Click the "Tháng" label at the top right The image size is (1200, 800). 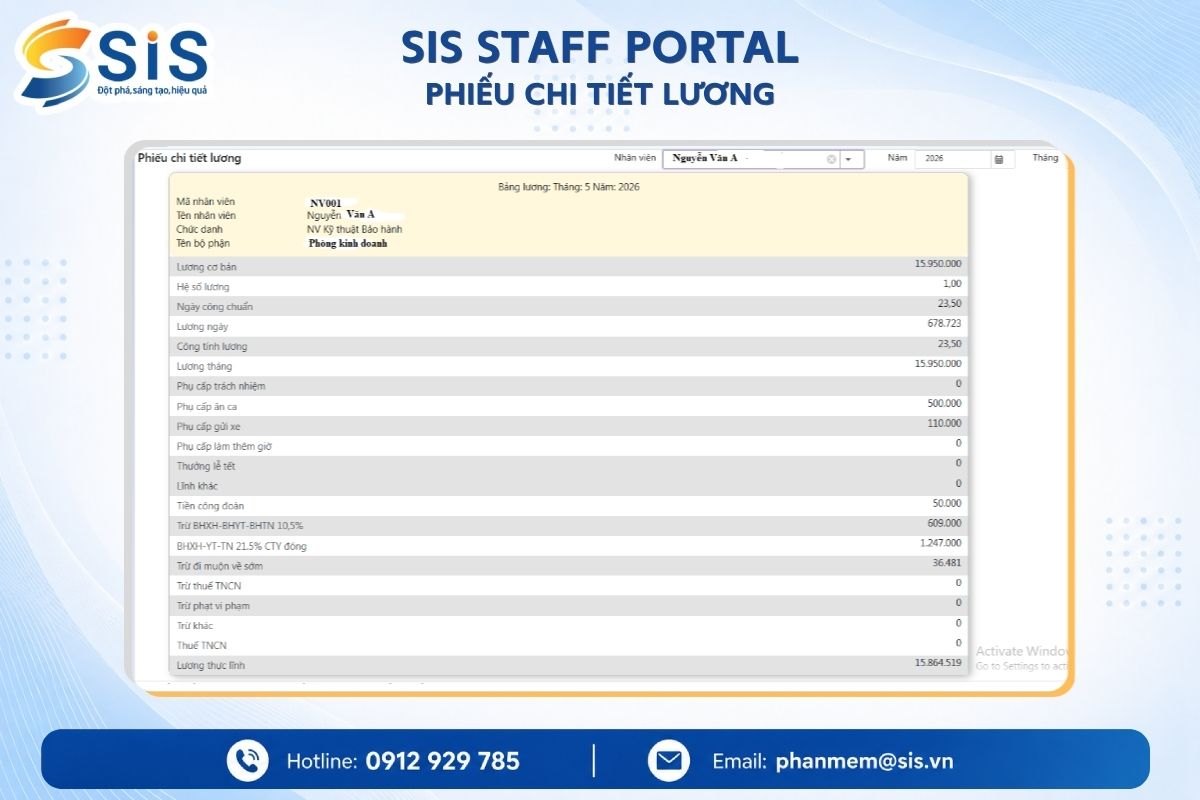tap(1045, 158)
